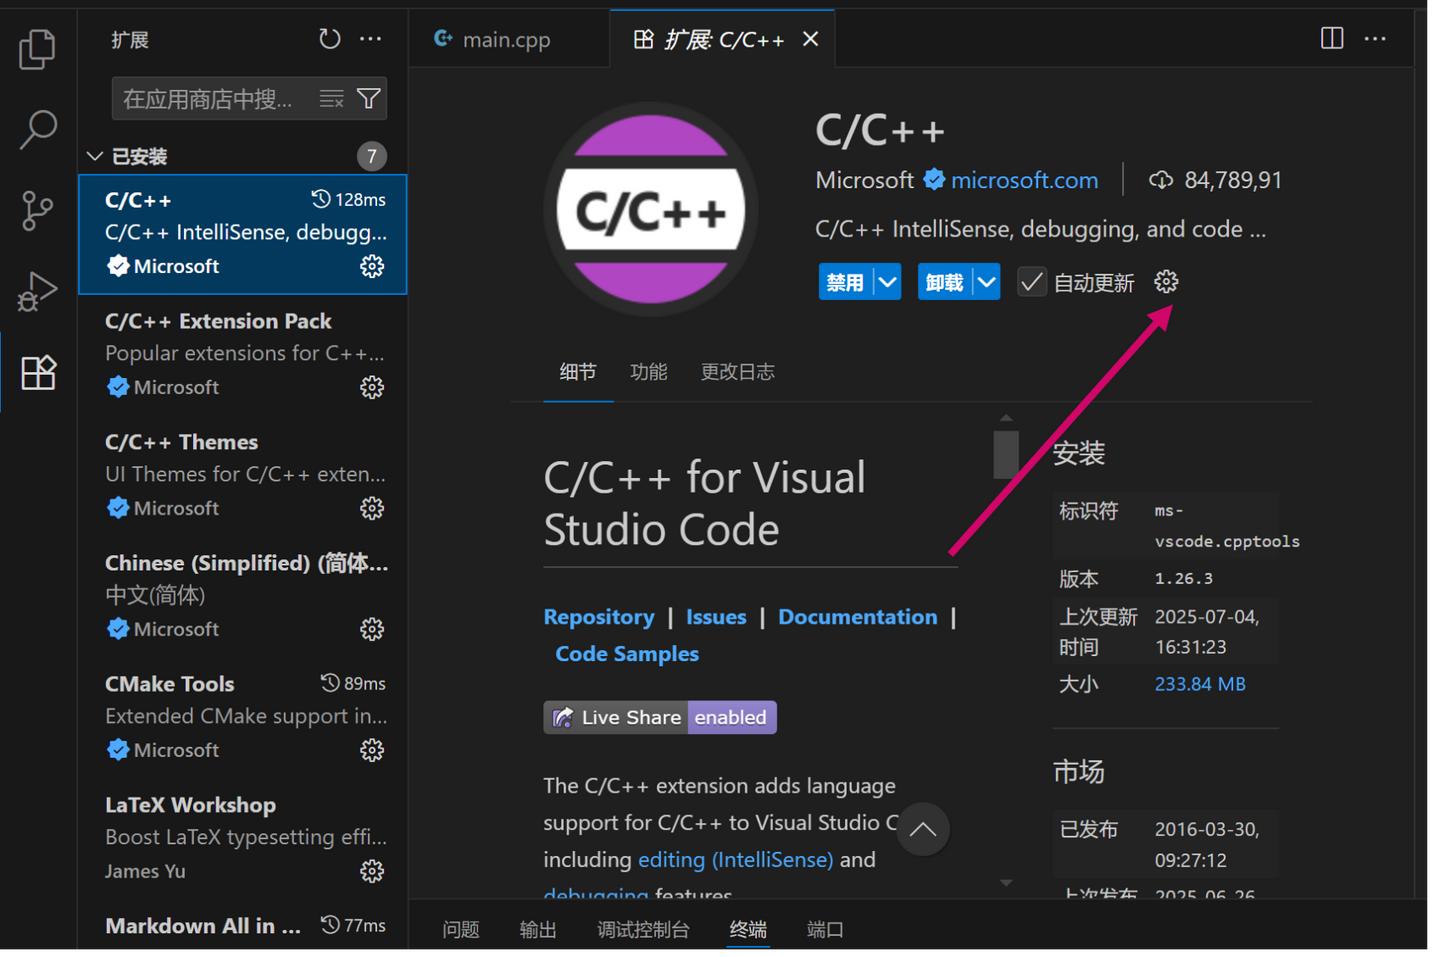Clear extensions search results icon
The width and height of the screenshot is (1440, 957).
[x=331, y=98]
